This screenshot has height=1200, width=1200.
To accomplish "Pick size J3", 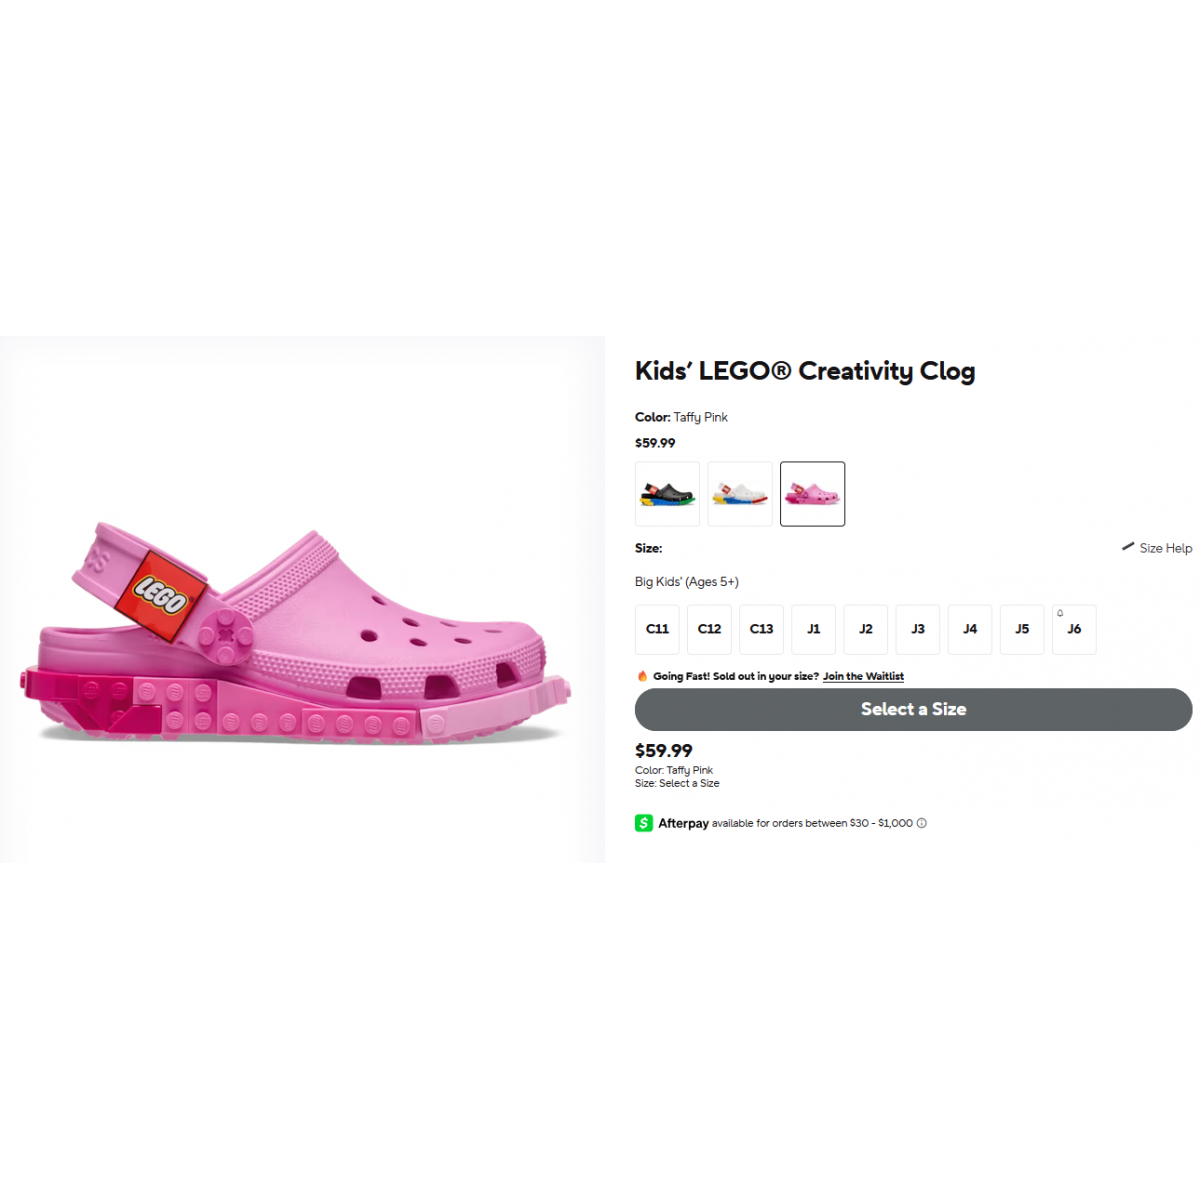I will pyautogui.click(x=917, y=629).
